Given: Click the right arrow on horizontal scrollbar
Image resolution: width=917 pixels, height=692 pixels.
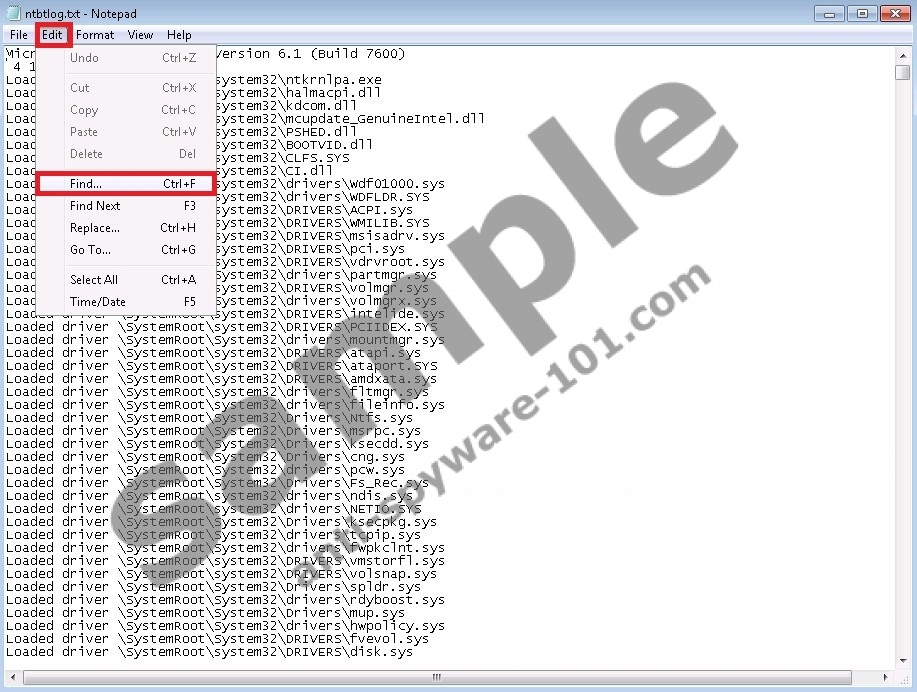Looking at the screenshot, I should (x=884, y=678).
